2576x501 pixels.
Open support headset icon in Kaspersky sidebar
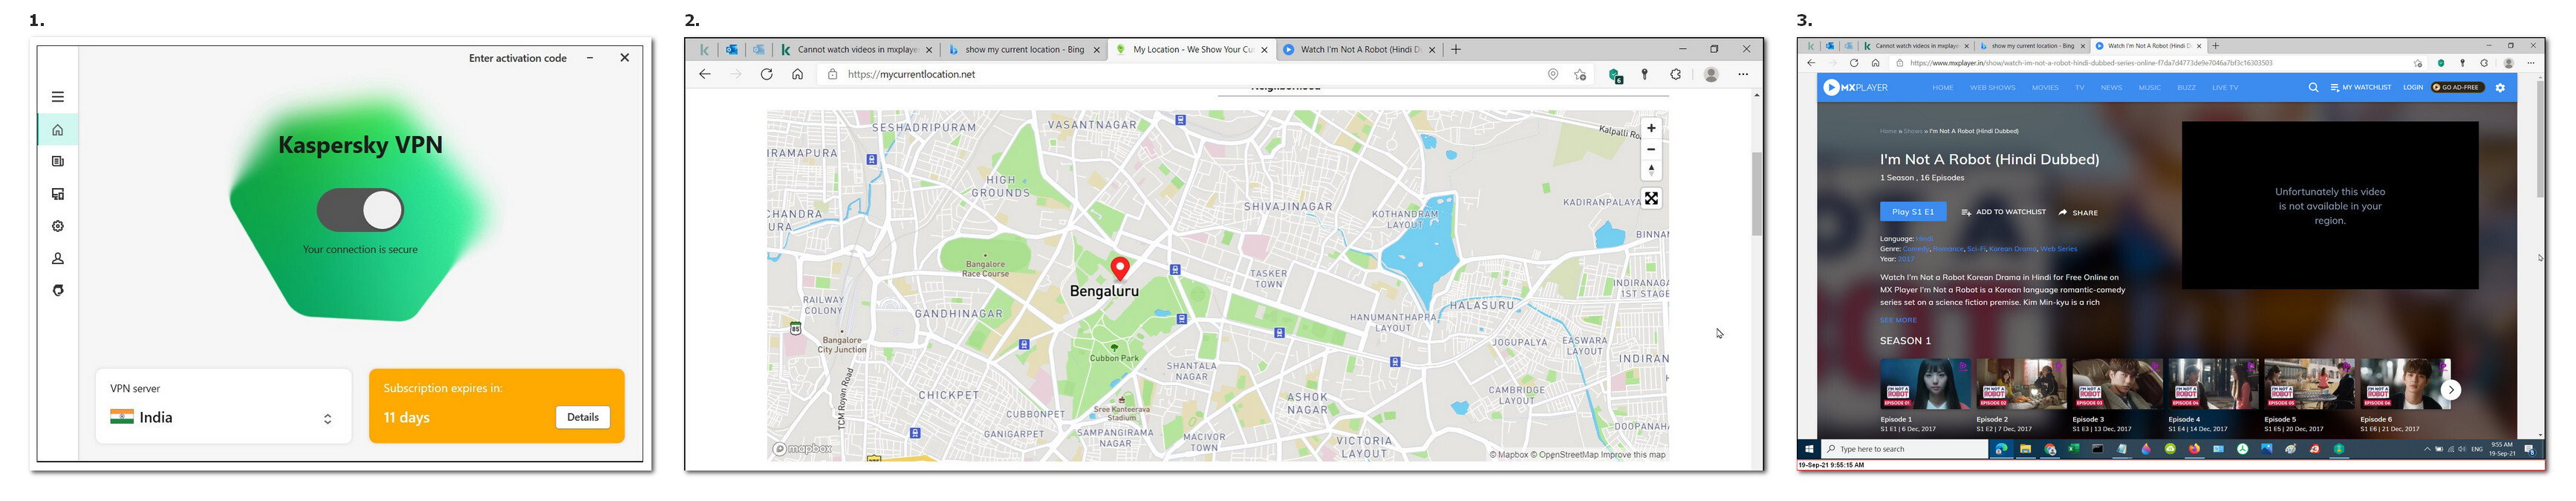click(58, 290)
